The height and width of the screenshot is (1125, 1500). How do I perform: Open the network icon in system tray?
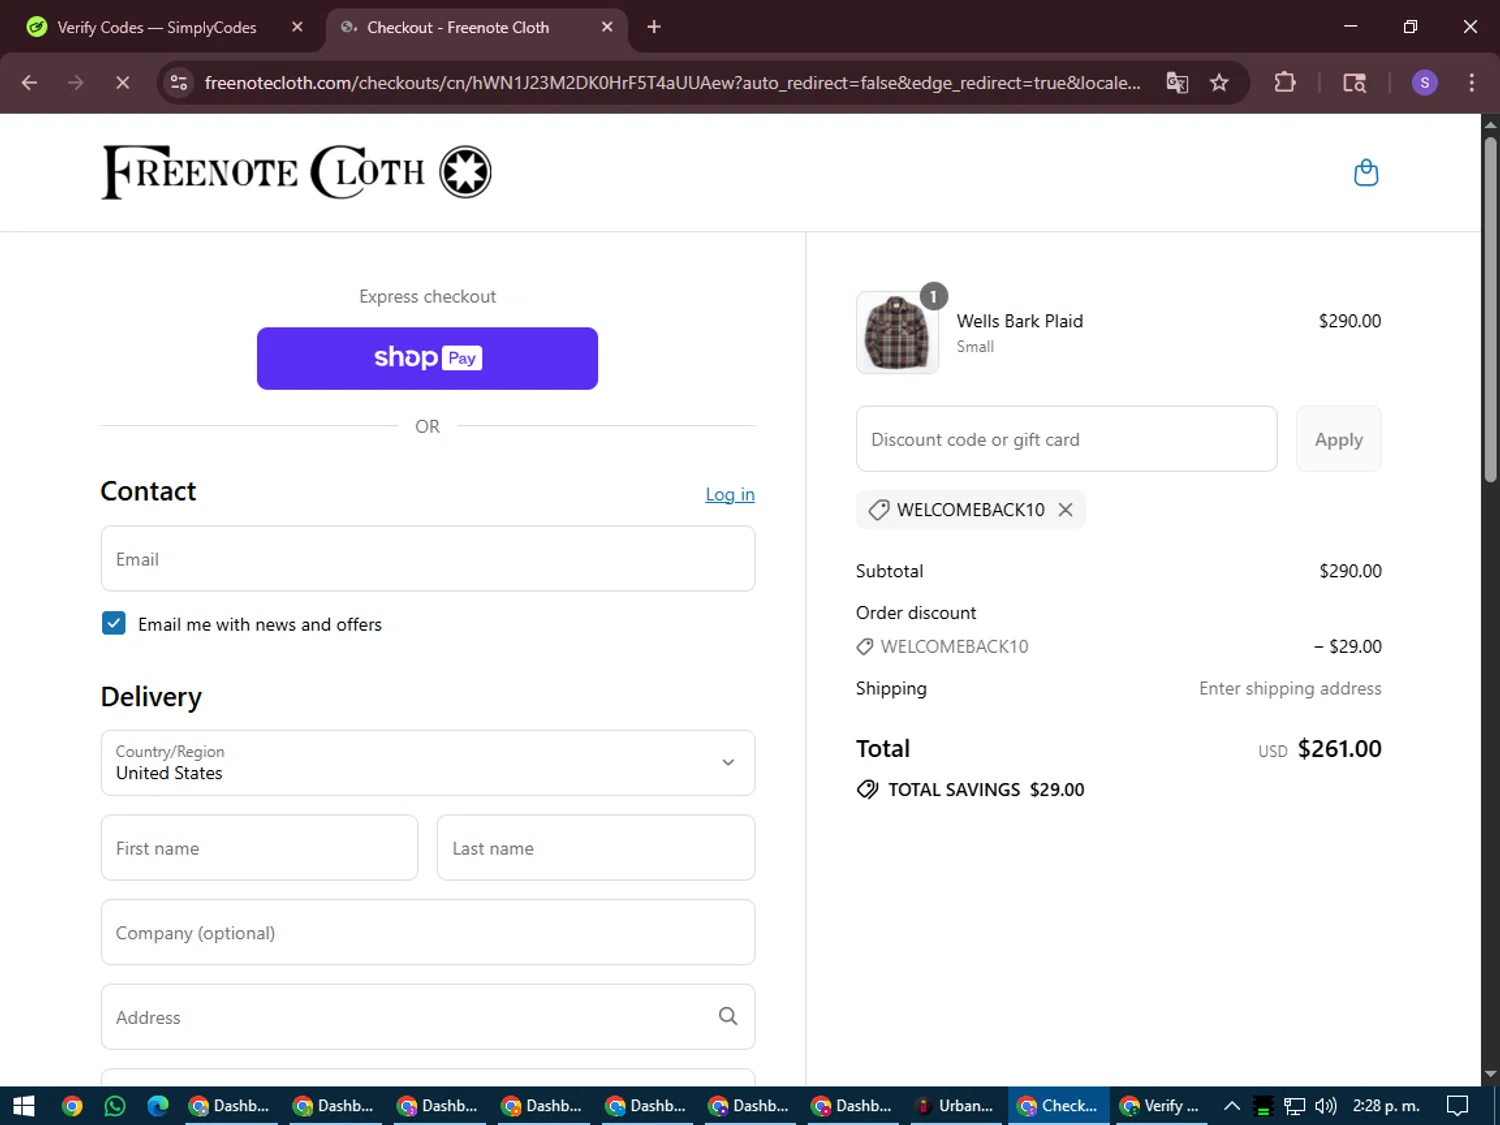[1295, 1106]
